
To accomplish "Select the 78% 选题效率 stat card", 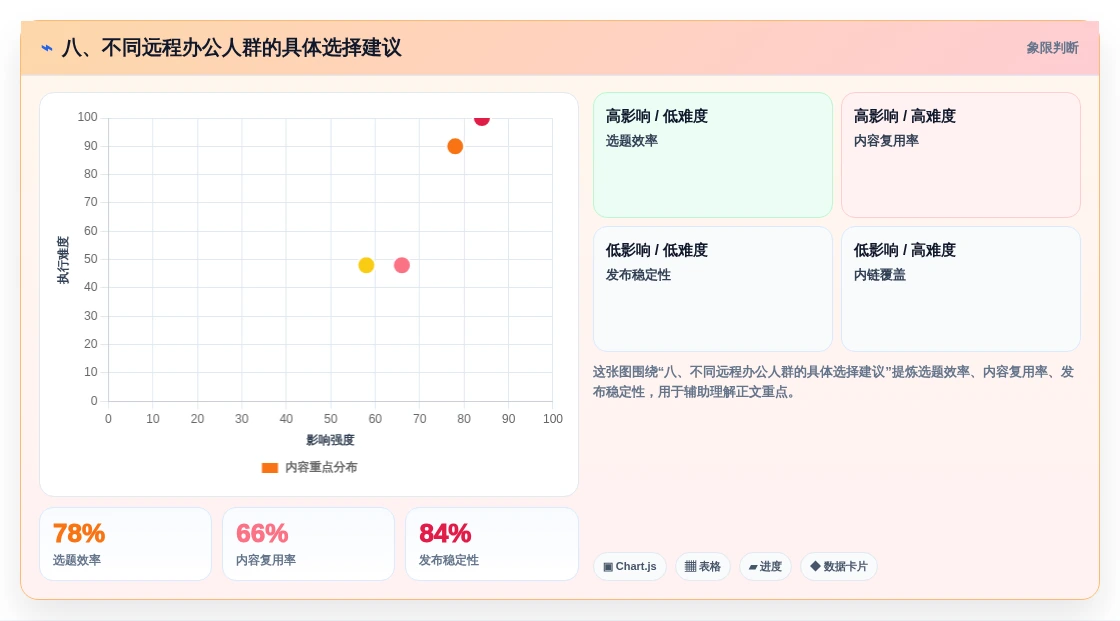I will 126,544.
